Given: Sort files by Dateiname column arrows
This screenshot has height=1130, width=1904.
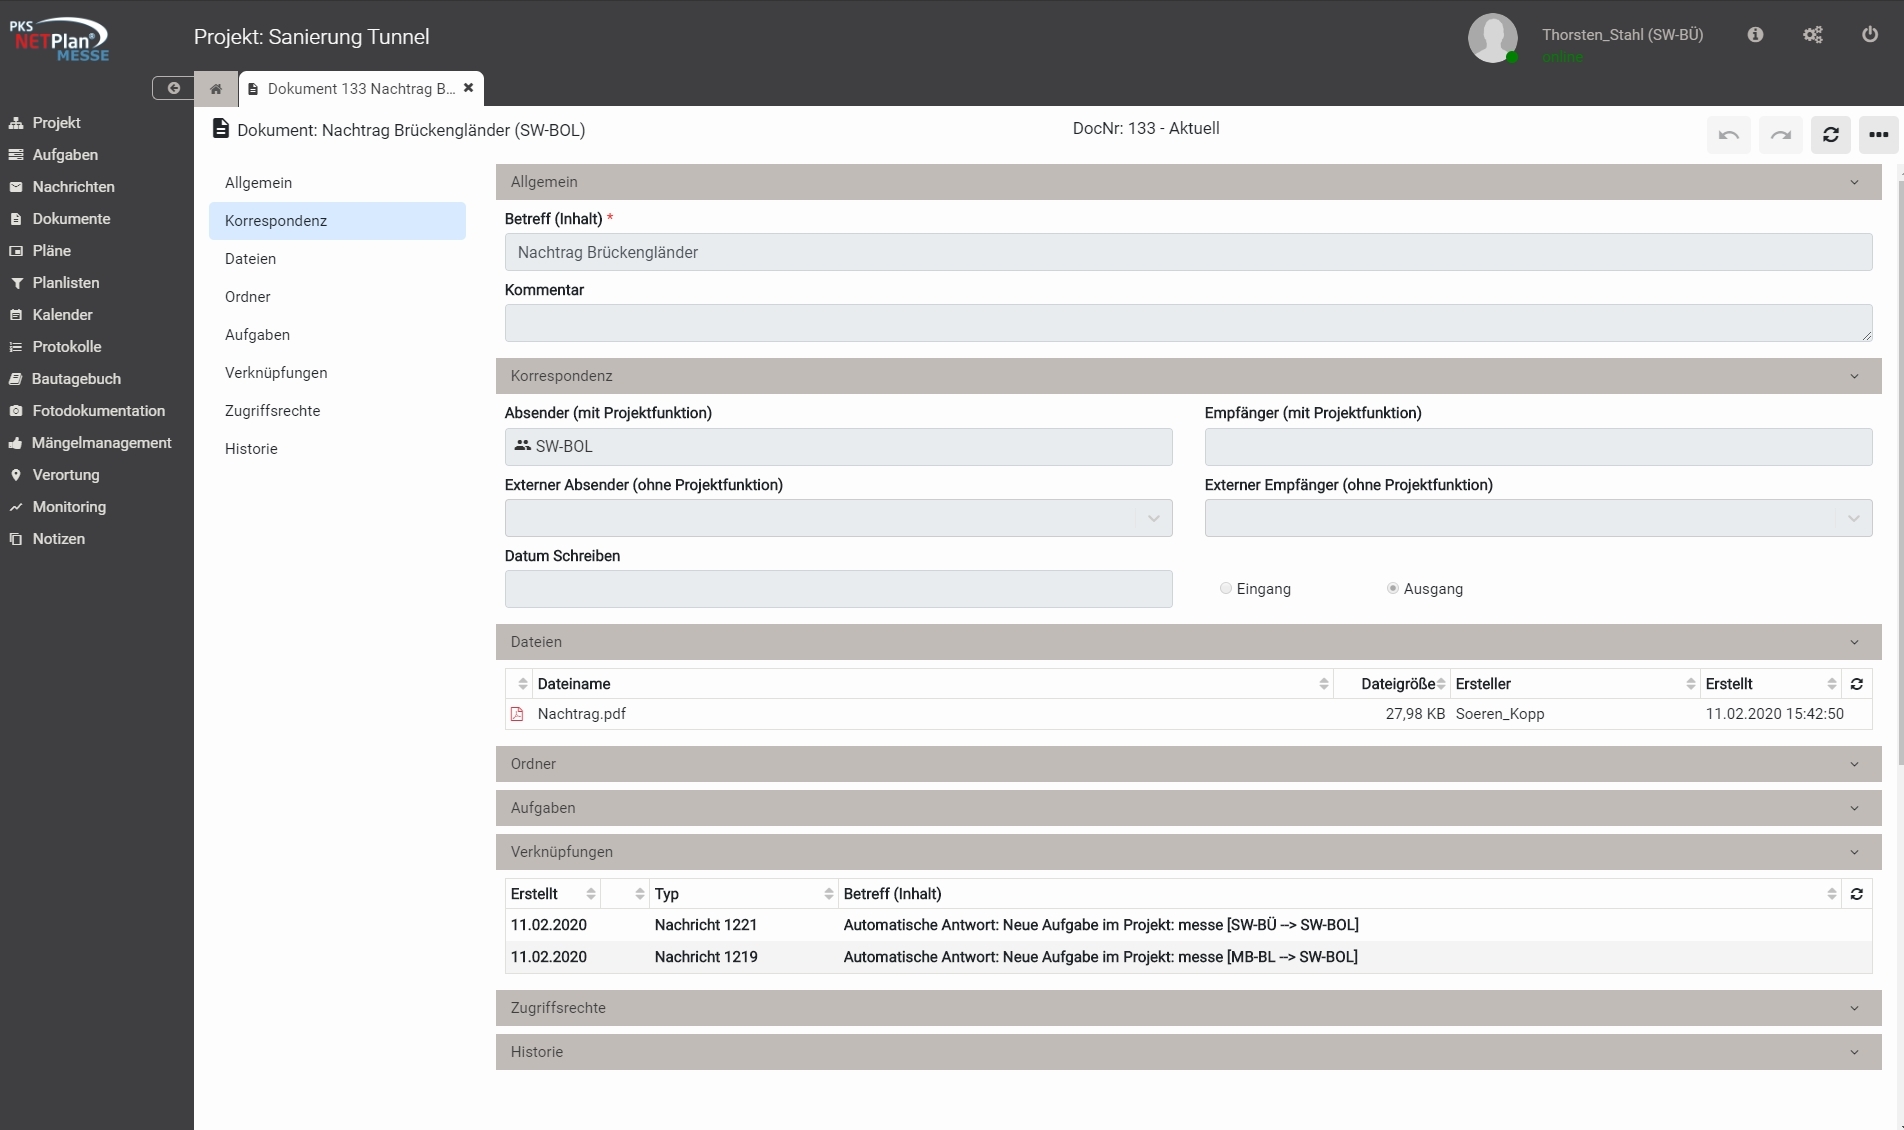Looking at the screenshot, I should [1324, 684].
